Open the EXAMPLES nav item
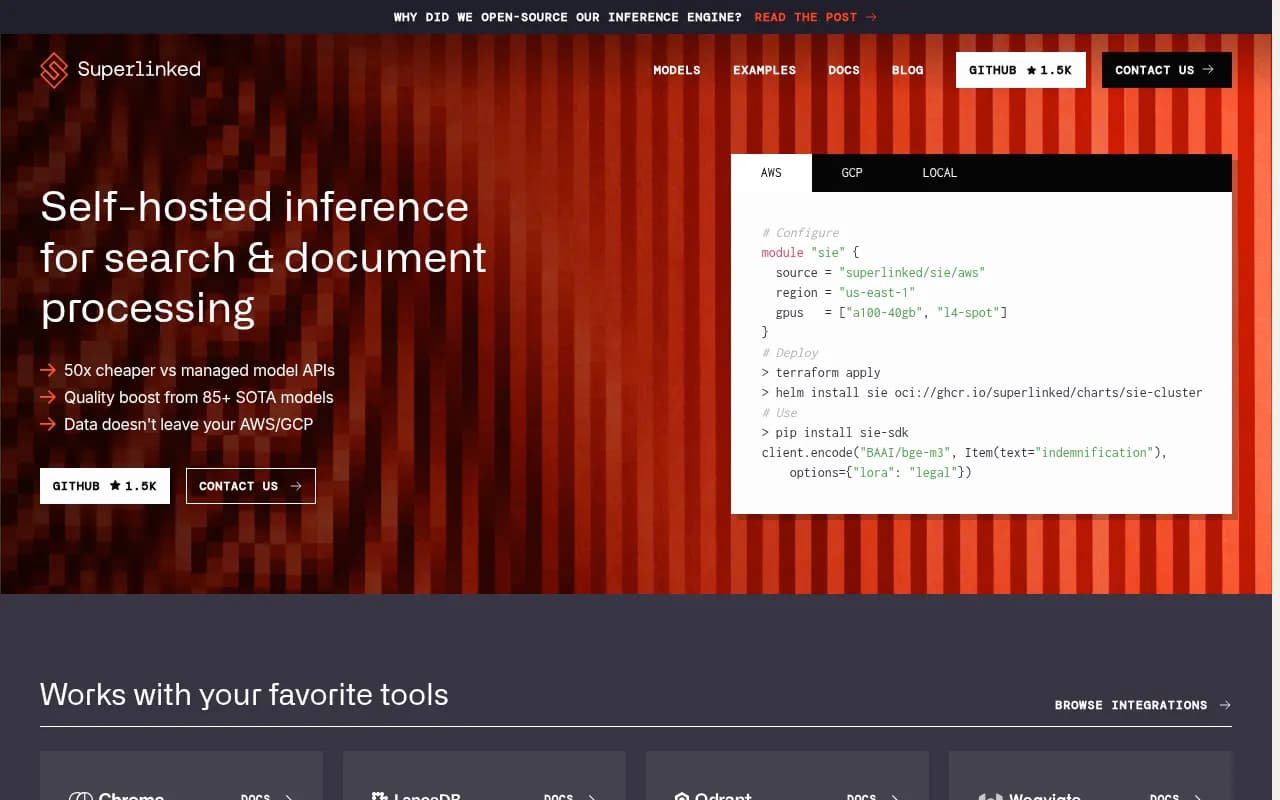 (764, 70)
